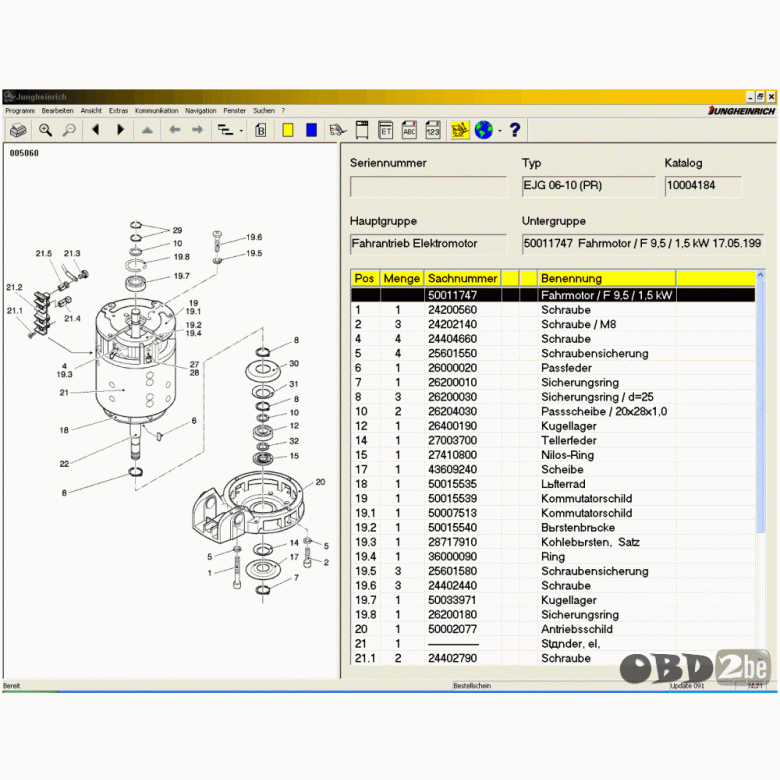Select the yellow square toolbar swatch

288,130
